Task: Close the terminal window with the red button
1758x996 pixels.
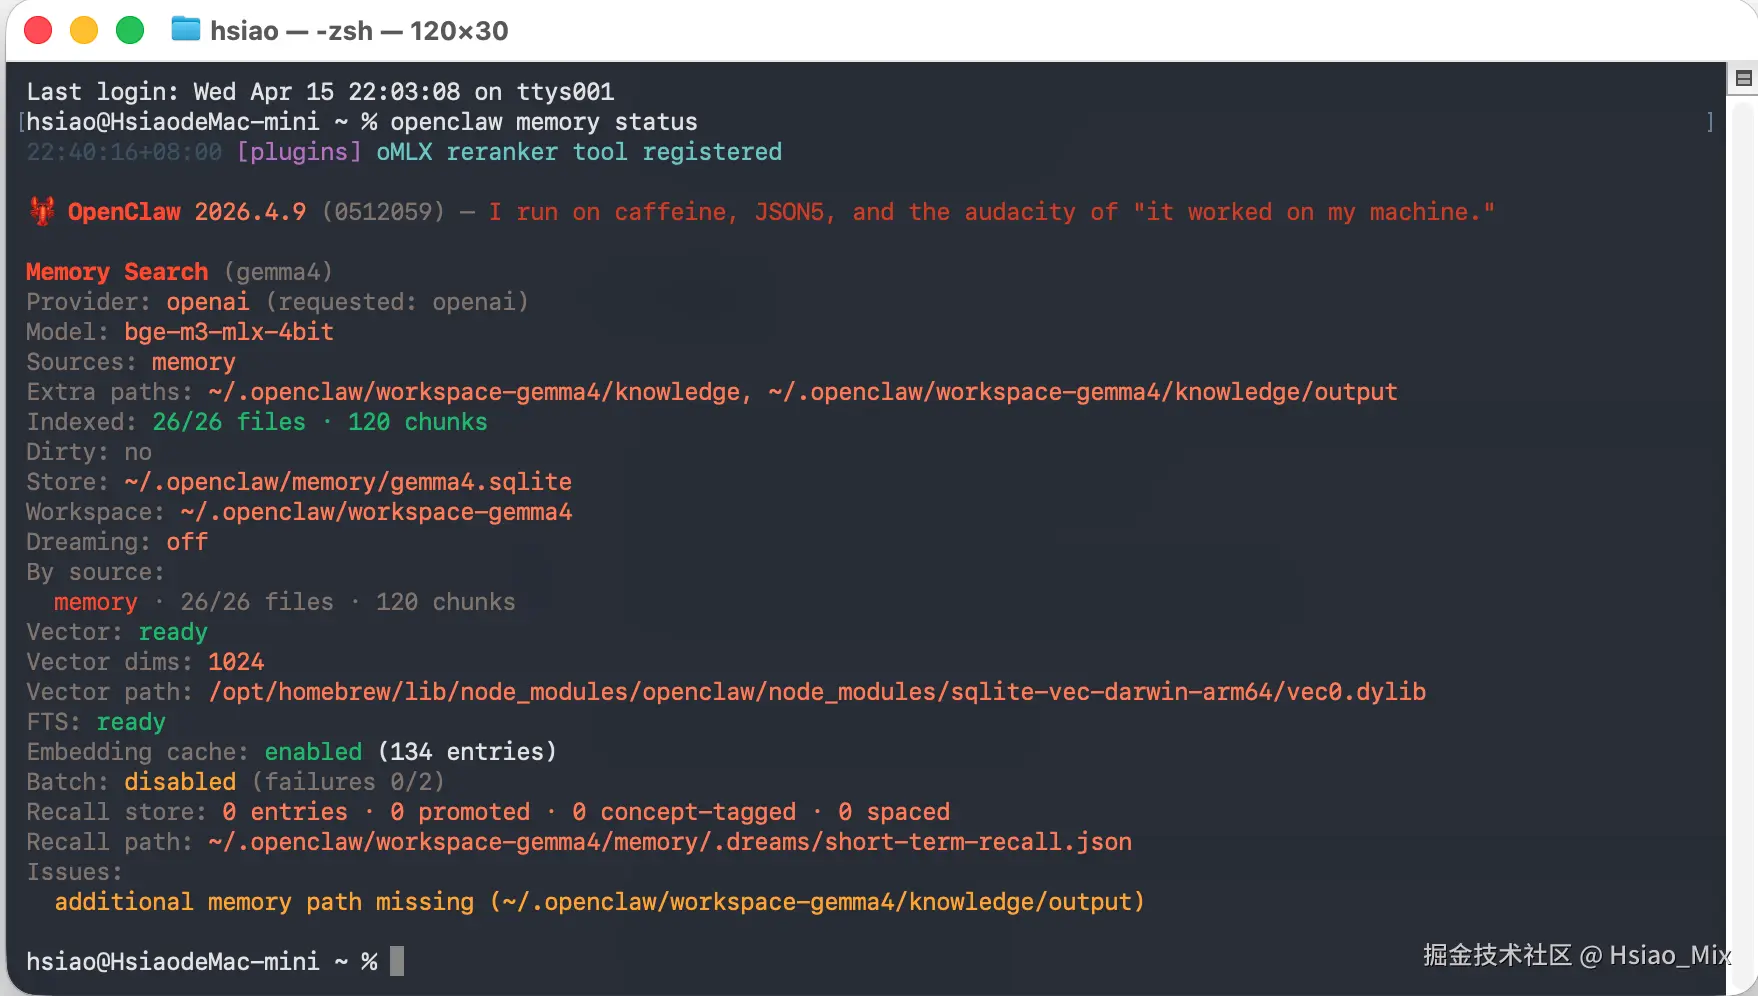Action: click(x=38, y=31)
